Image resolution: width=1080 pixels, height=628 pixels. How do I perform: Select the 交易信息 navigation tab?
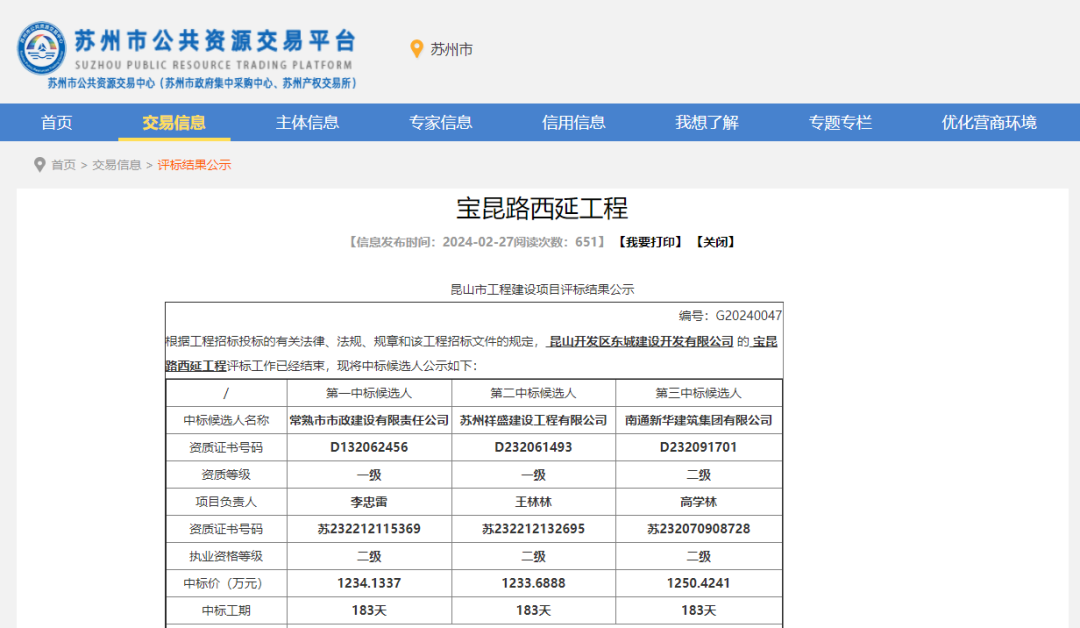174,122
